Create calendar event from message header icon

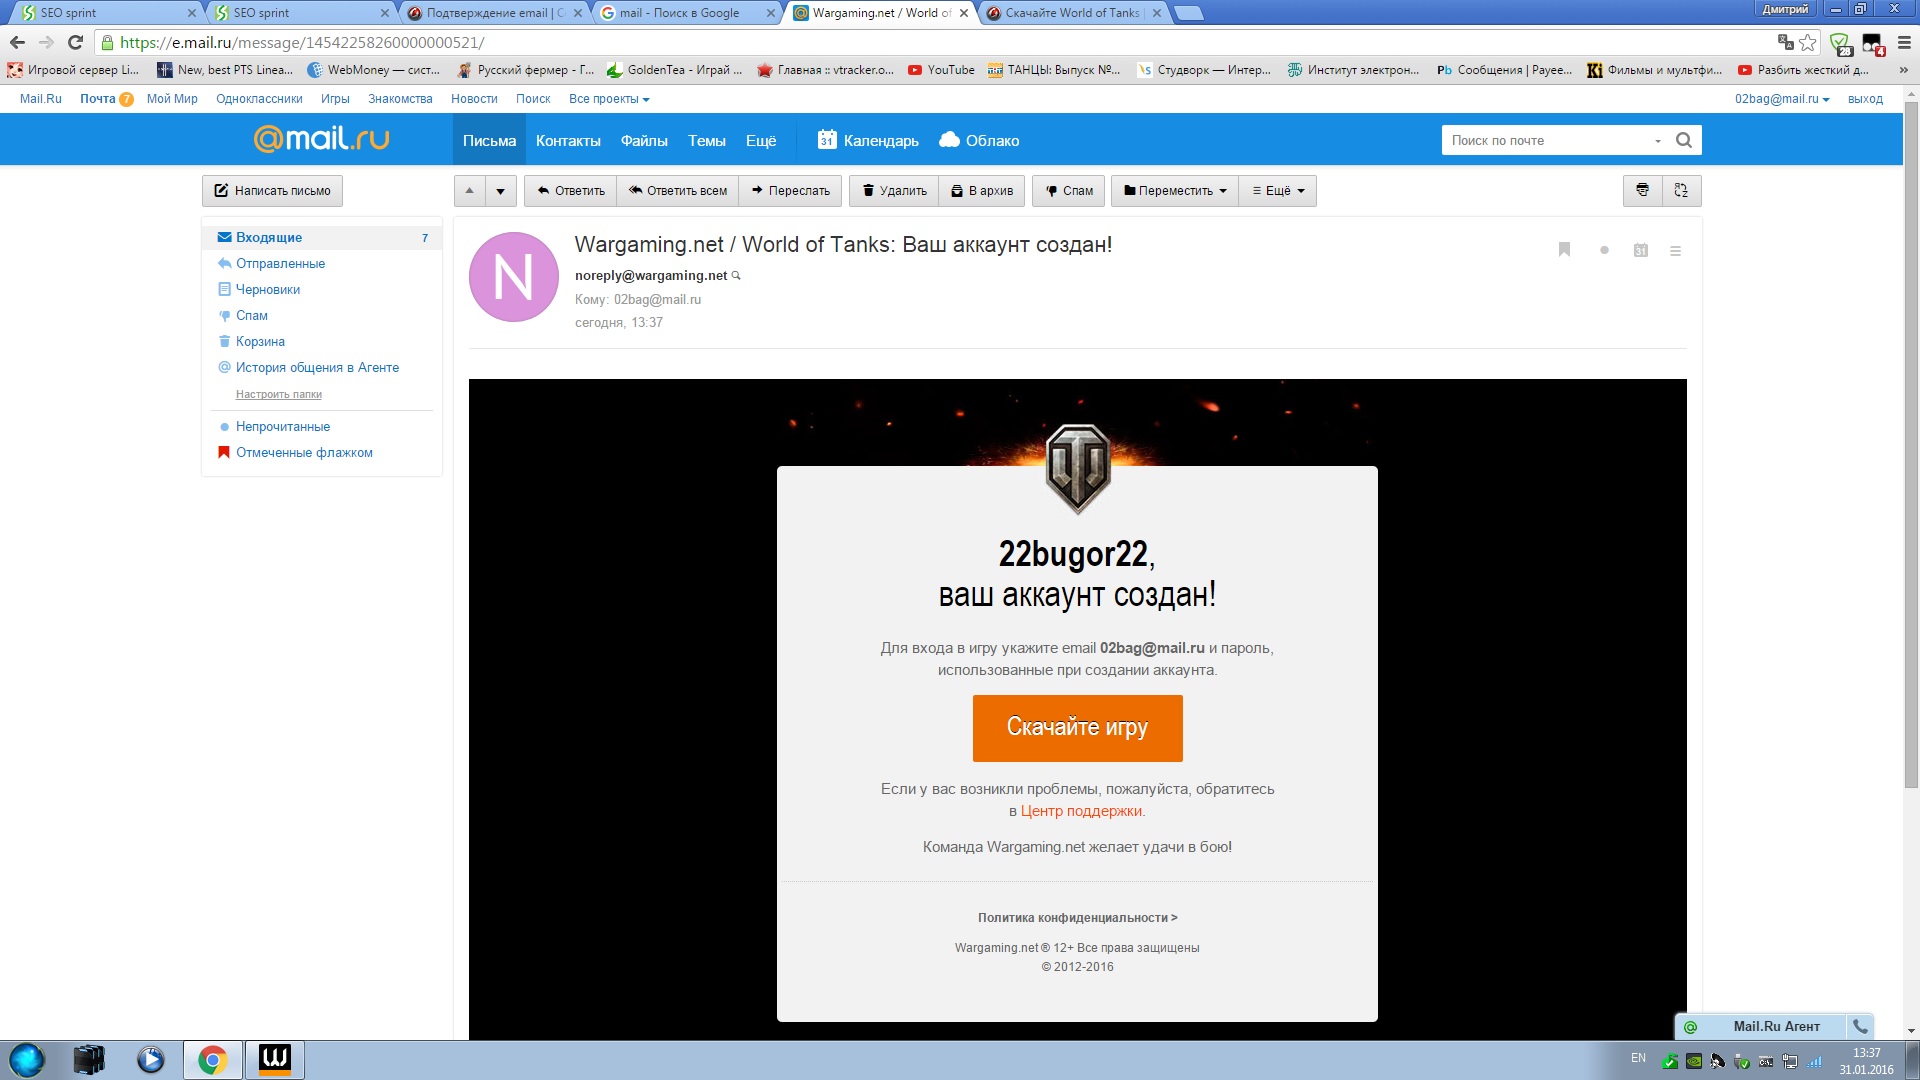pos(1640,250)
